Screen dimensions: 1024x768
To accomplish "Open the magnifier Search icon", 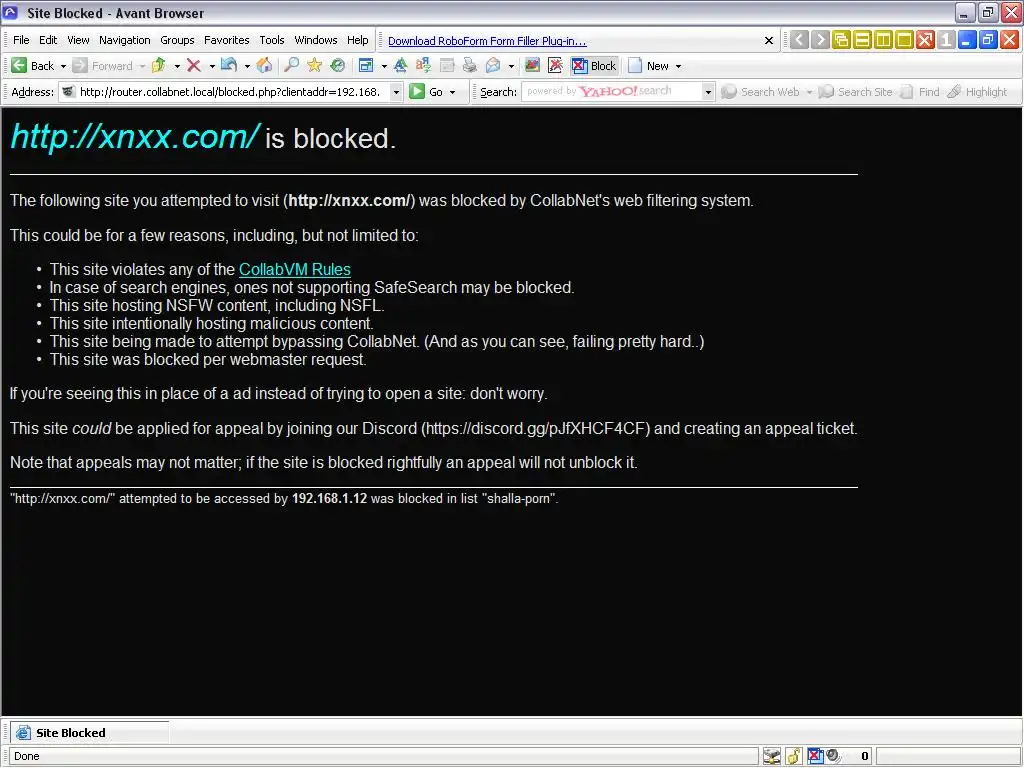I will click(291, 66).
